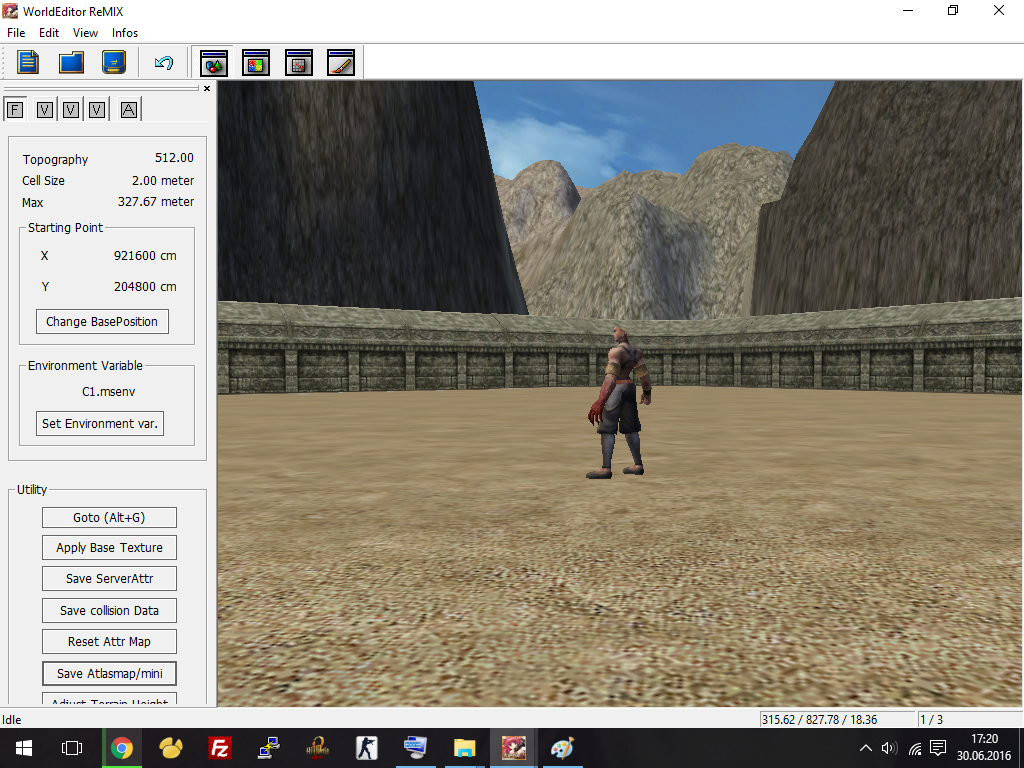Open the File menu
1024x768 pixels.
[16, 33]
